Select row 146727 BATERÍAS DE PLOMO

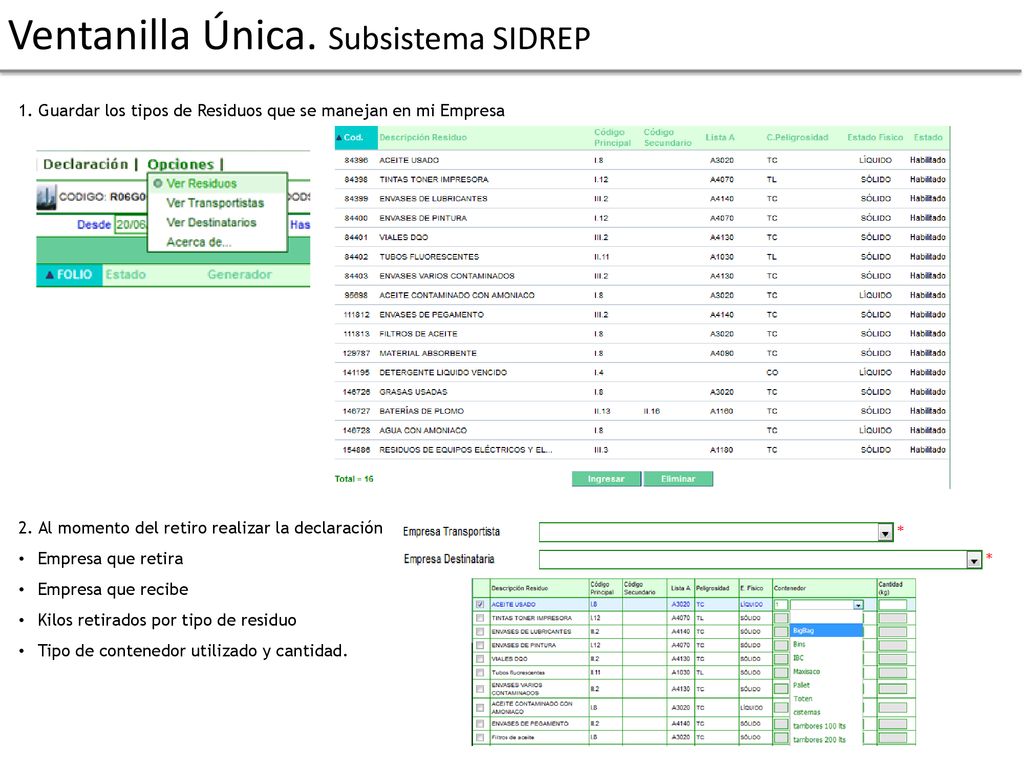tap(642, 411)
